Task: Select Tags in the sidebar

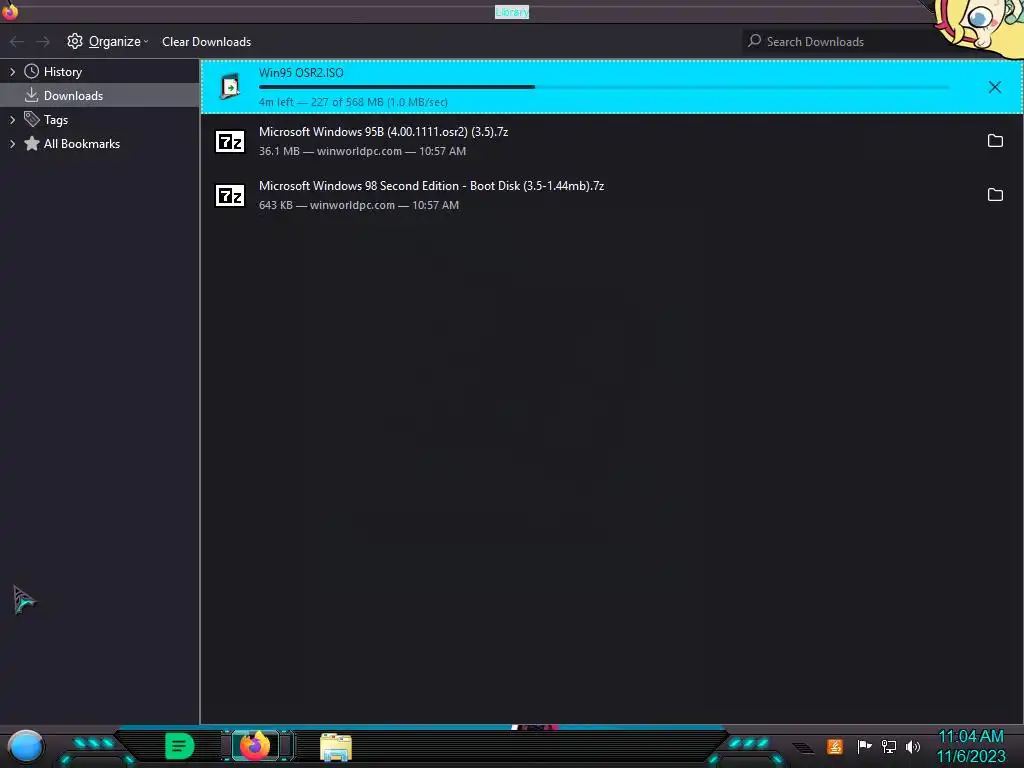Action: click(56, 120)
